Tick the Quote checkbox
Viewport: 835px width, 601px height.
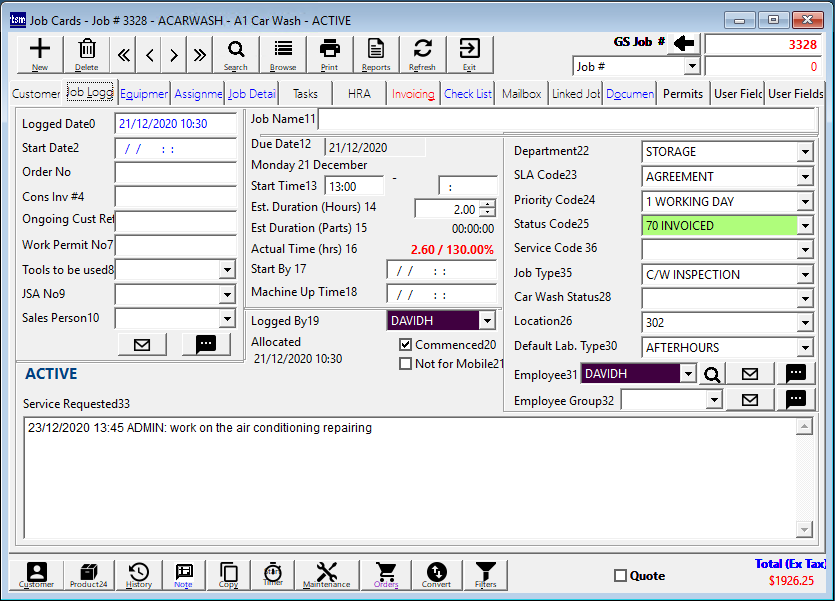coord(620,576)
